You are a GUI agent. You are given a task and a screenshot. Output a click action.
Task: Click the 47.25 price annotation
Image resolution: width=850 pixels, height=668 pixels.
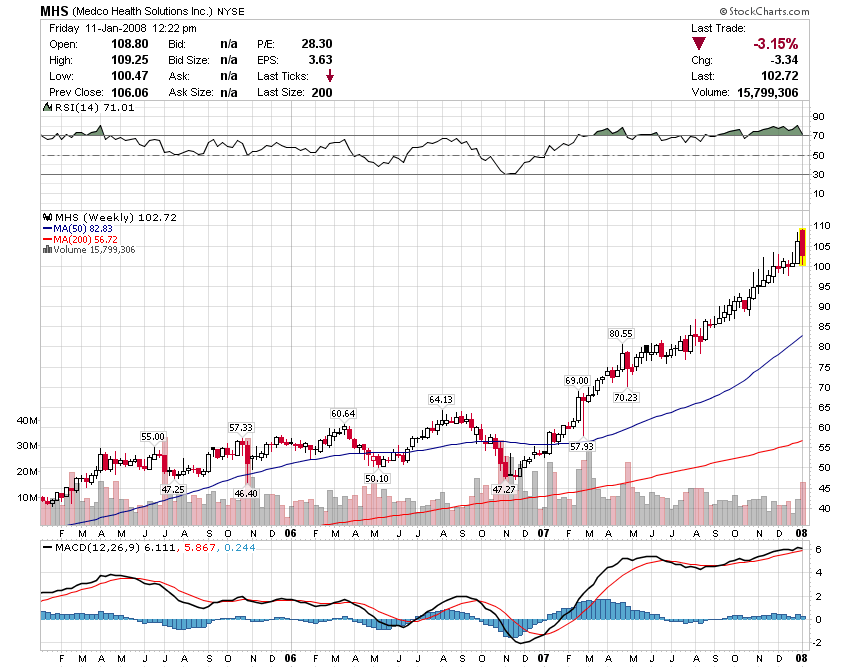click(173, 489)
